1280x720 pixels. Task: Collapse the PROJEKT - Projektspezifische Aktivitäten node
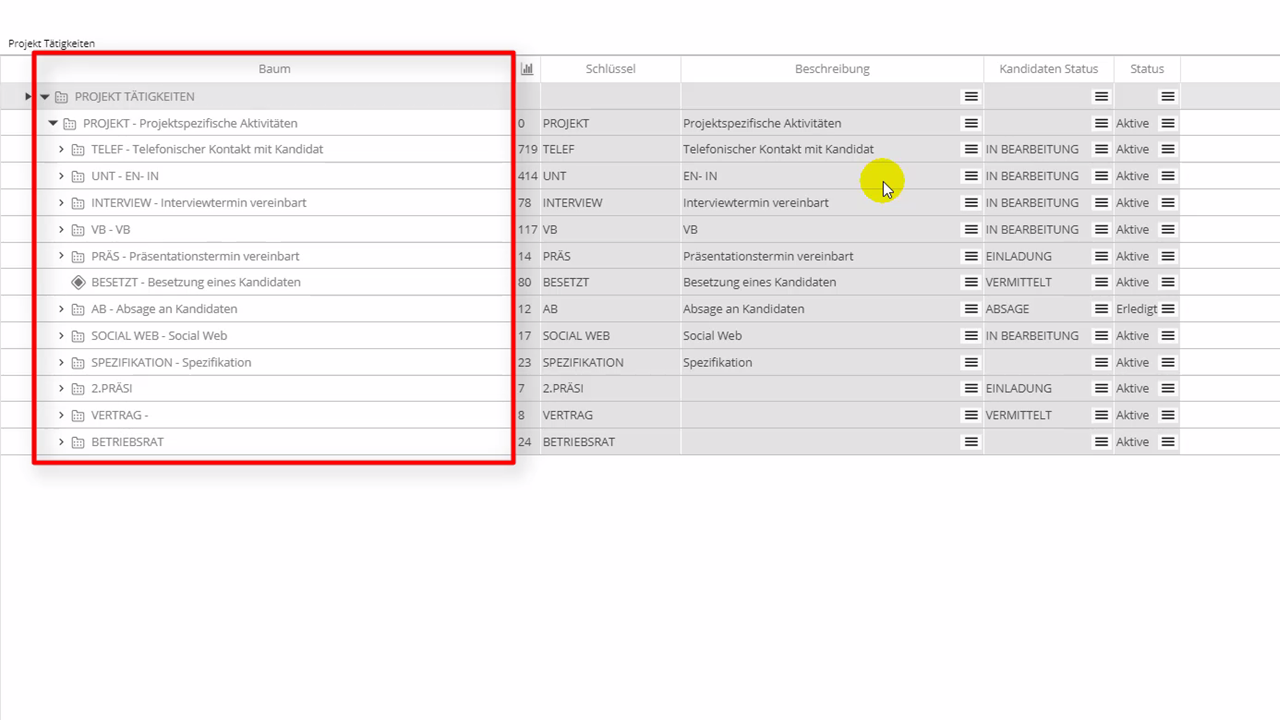click(54, 123)
